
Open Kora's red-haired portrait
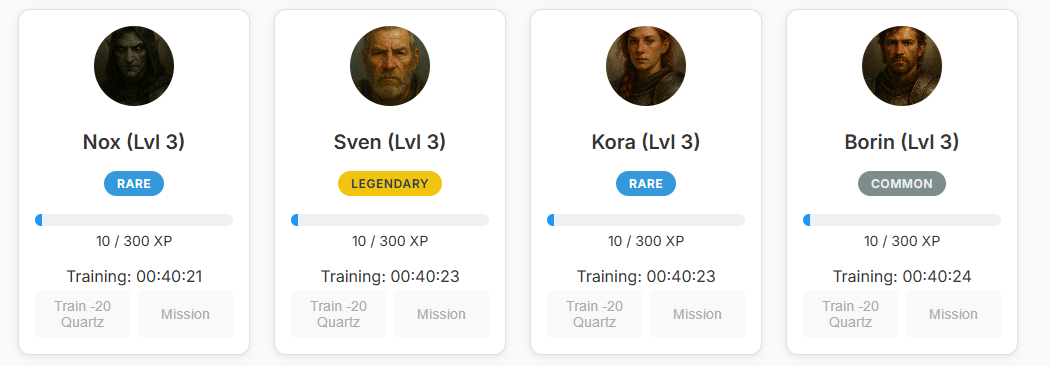tap(646, 66)
